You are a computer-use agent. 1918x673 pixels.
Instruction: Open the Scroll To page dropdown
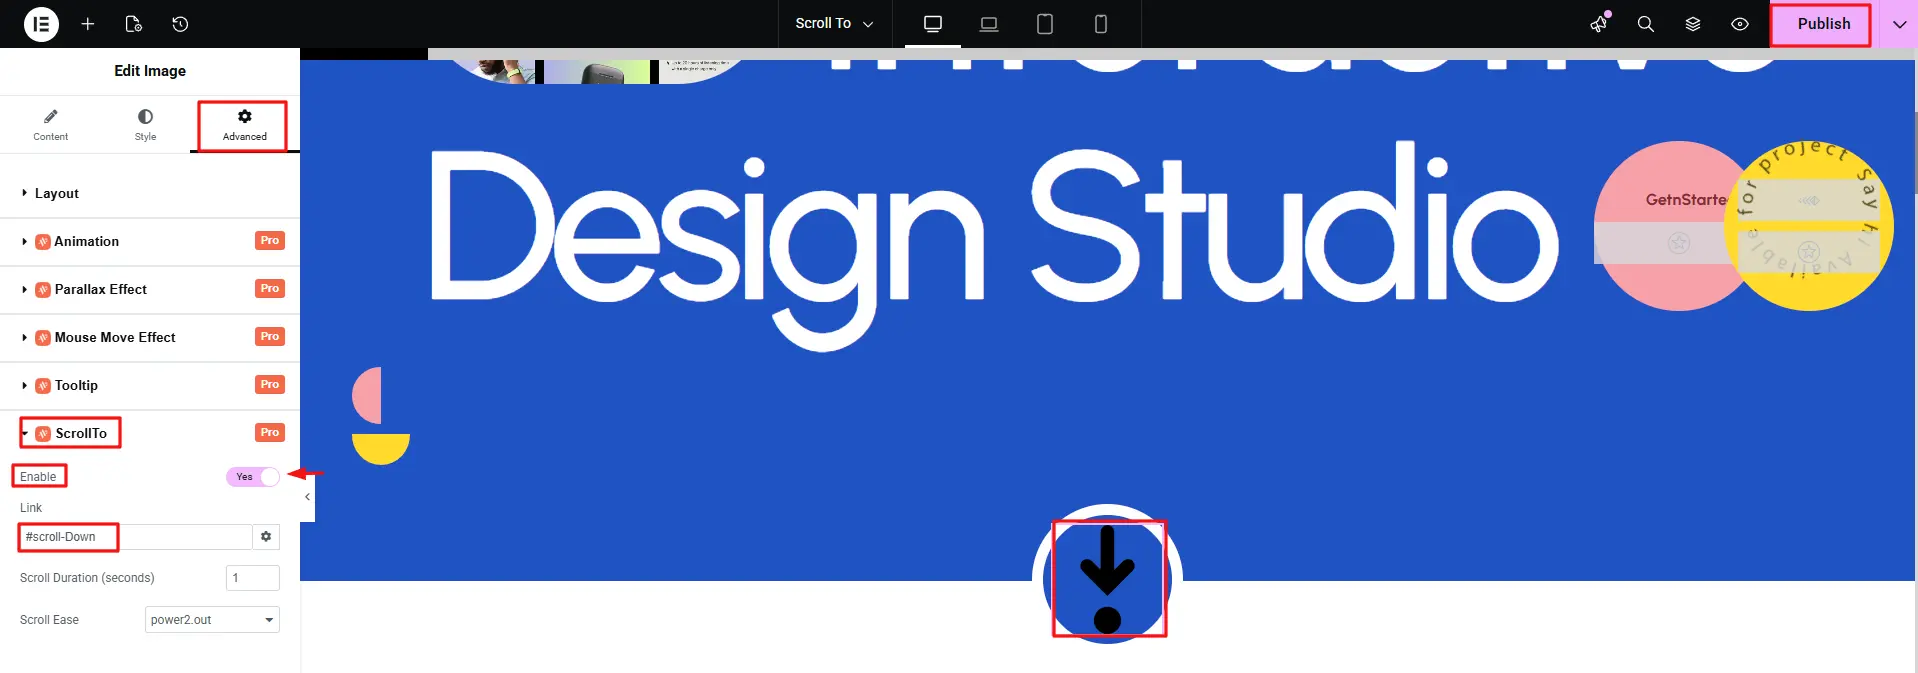[x=834, y=24]
